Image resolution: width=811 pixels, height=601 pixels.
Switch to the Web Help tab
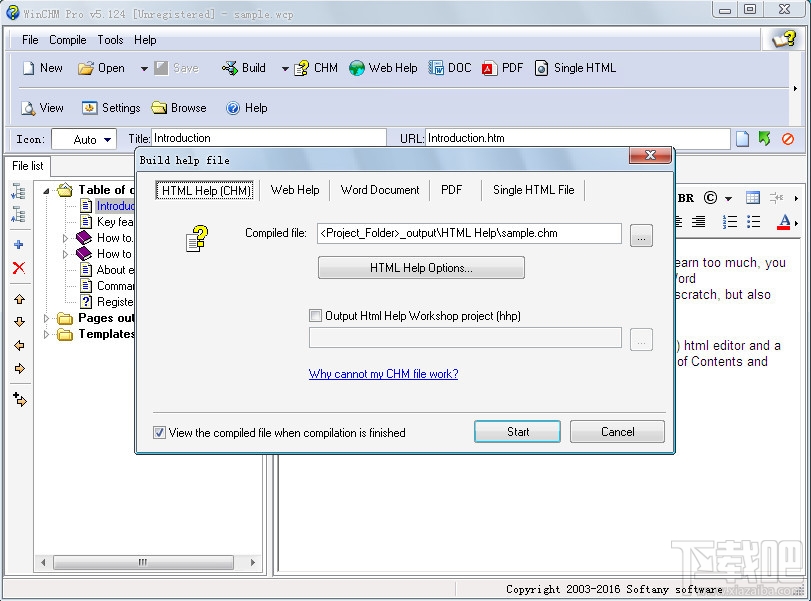coord(295,190)
